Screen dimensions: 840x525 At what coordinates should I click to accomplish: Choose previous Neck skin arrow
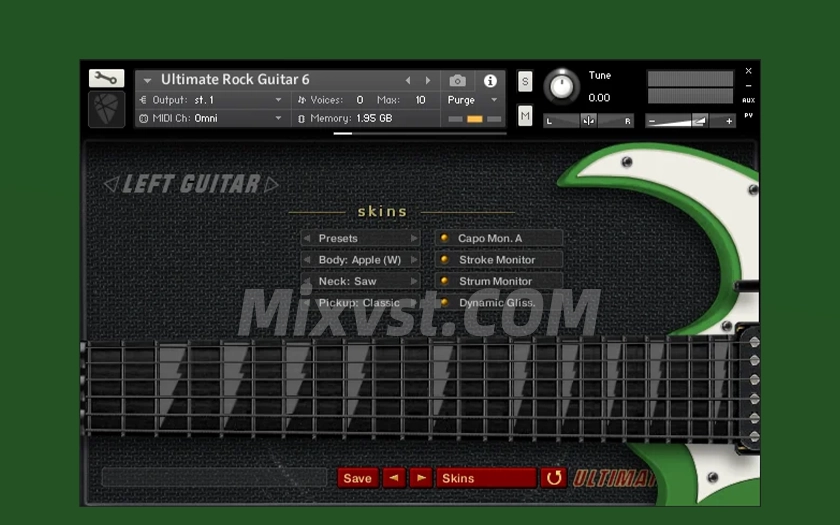307,281
